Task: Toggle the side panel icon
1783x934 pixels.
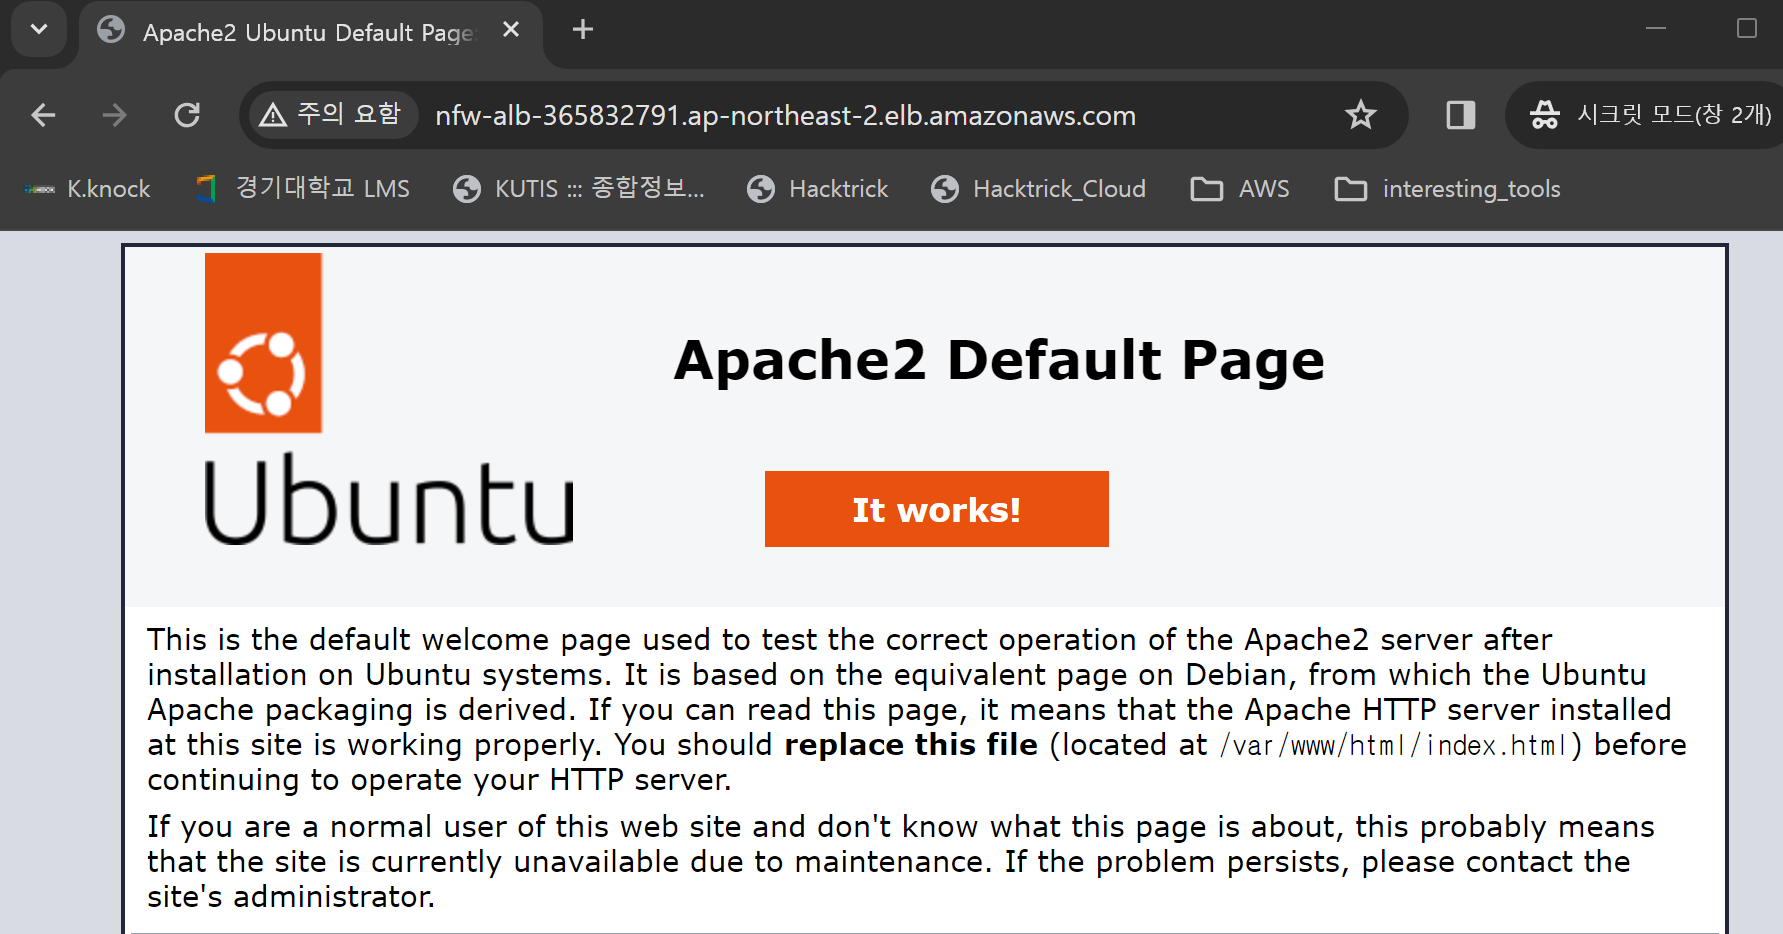Action: 1461,115
